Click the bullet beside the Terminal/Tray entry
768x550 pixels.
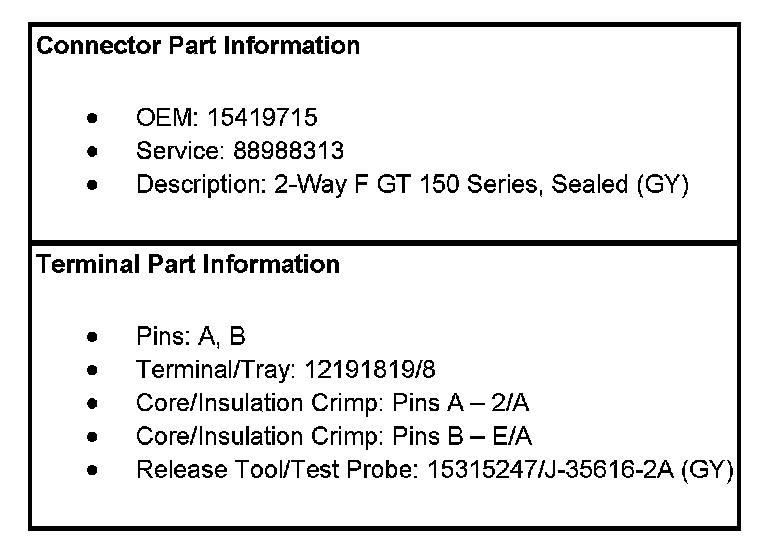click(93, 370)
